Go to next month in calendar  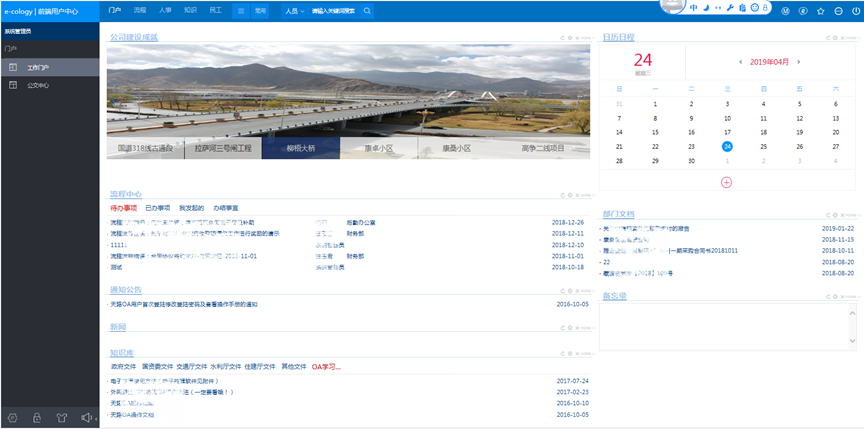pyautogui.click(x=798, y=62)
